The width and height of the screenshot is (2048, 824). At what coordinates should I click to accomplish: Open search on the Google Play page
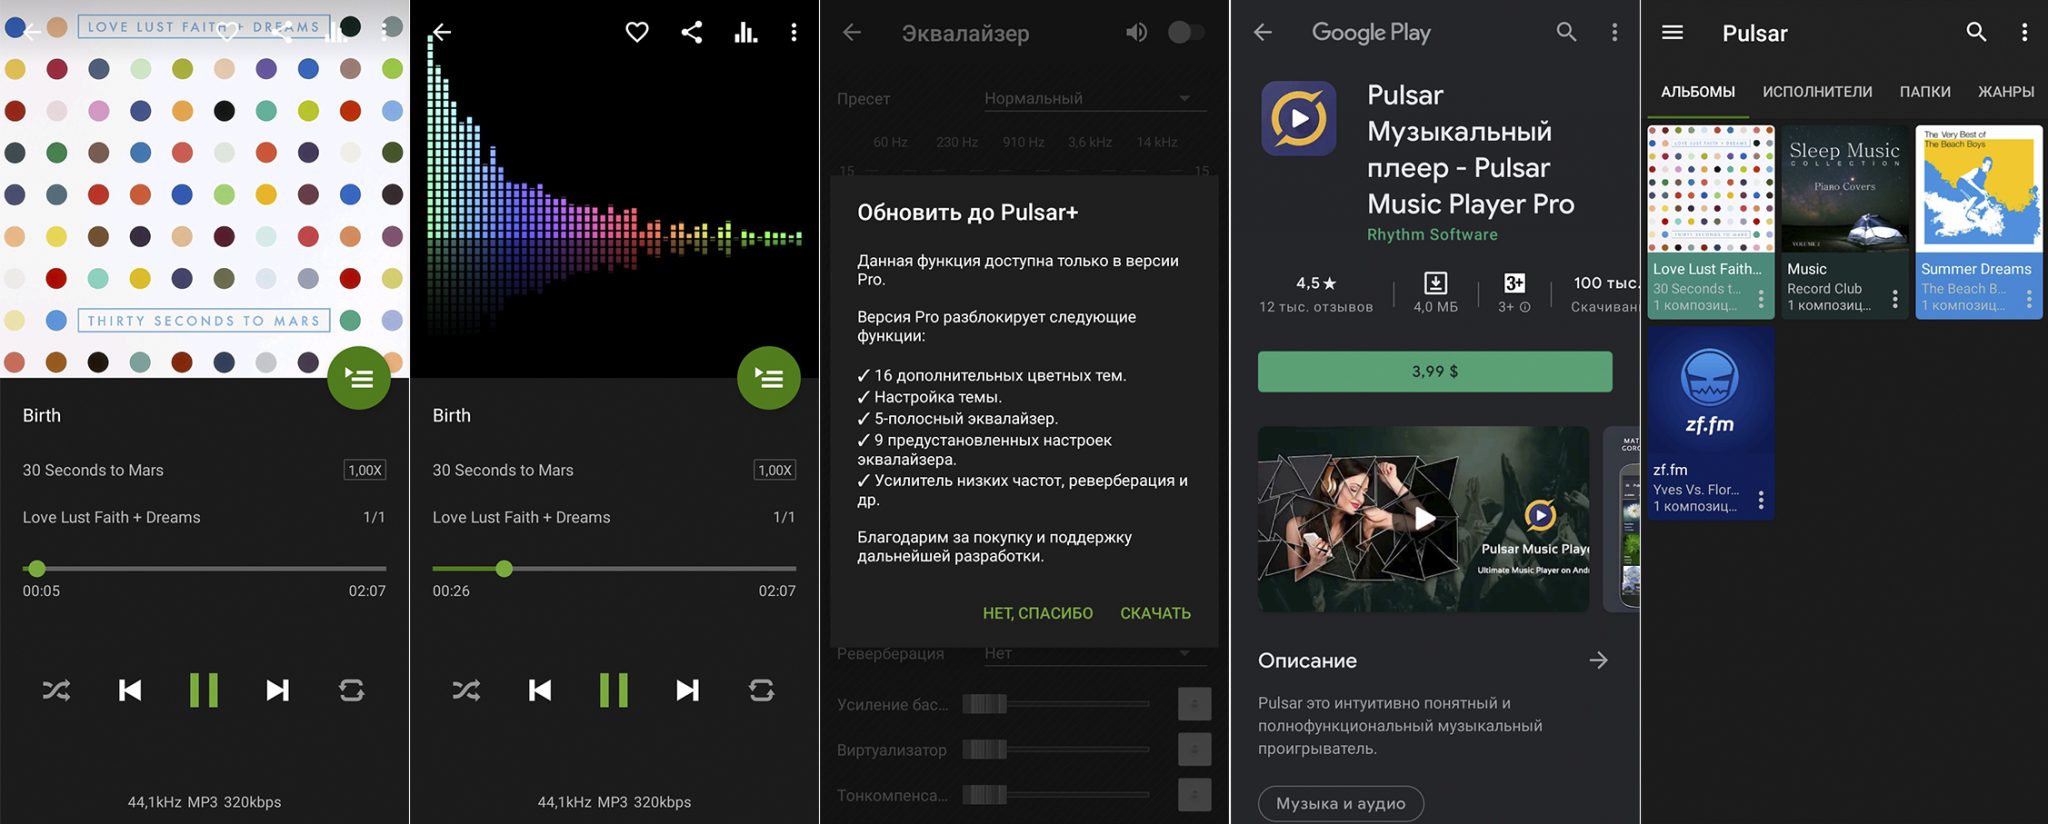(x=1566, y=32)
